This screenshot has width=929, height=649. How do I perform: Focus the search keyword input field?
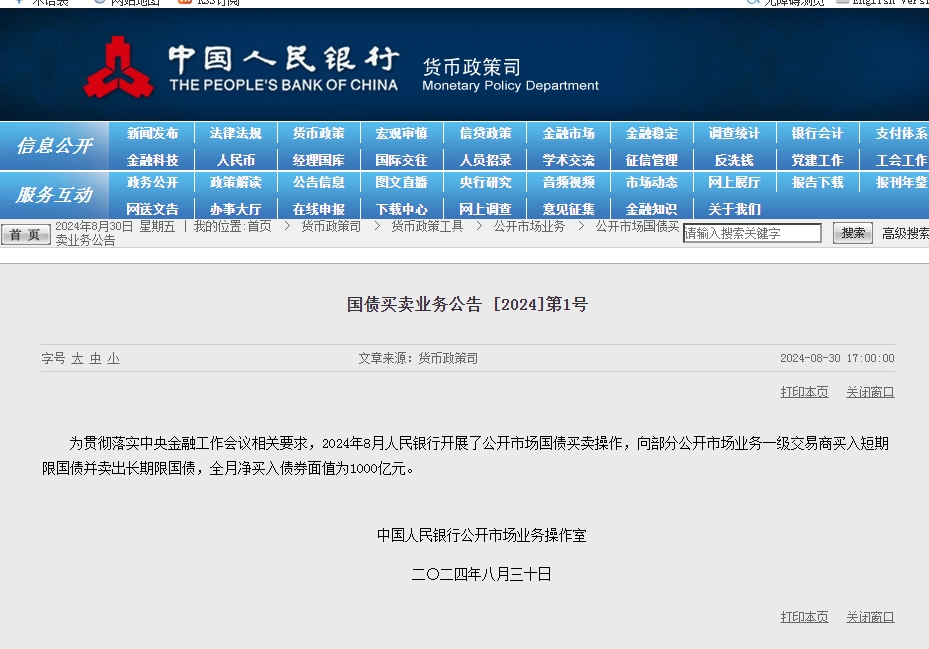click(x=752, y=233)
